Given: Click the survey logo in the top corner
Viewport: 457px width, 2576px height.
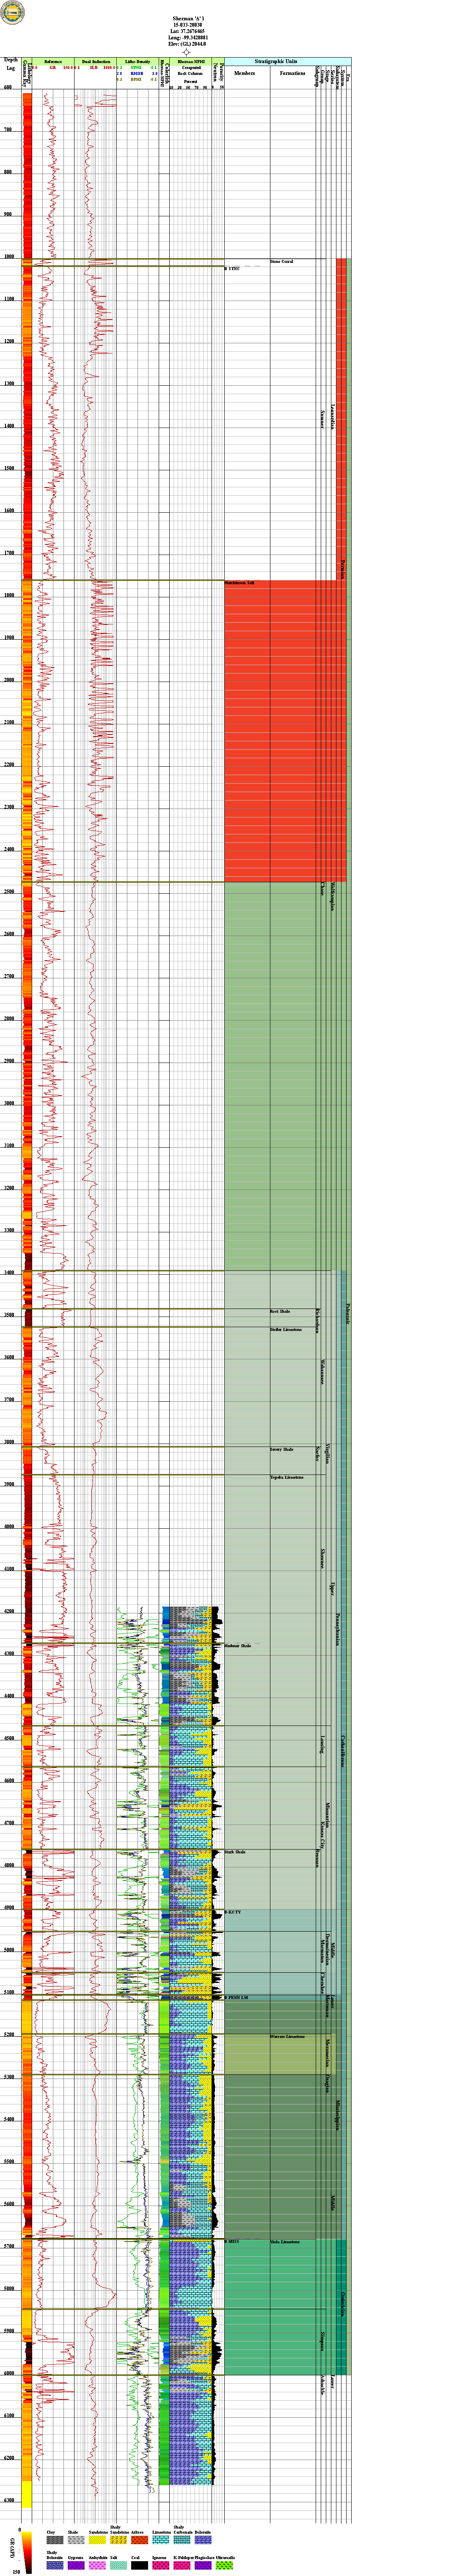Looking at the screenshot, I should [x=11, y=11].
